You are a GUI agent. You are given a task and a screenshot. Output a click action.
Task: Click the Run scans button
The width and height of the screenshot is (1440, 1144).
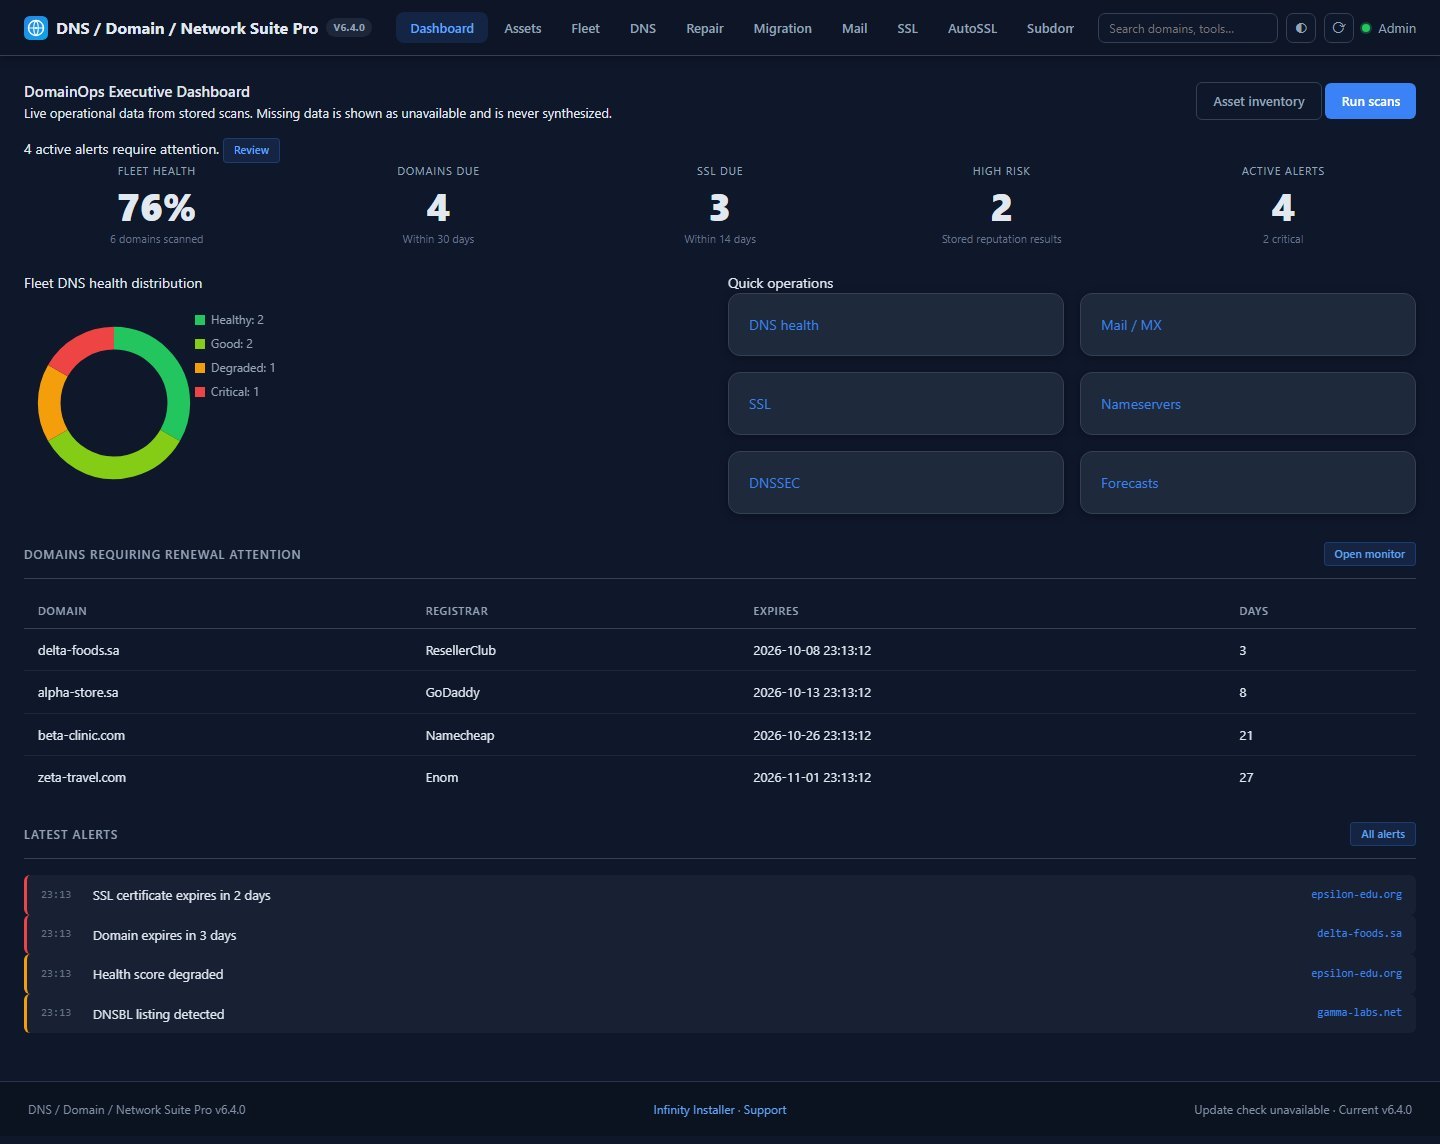(1370, 101)
